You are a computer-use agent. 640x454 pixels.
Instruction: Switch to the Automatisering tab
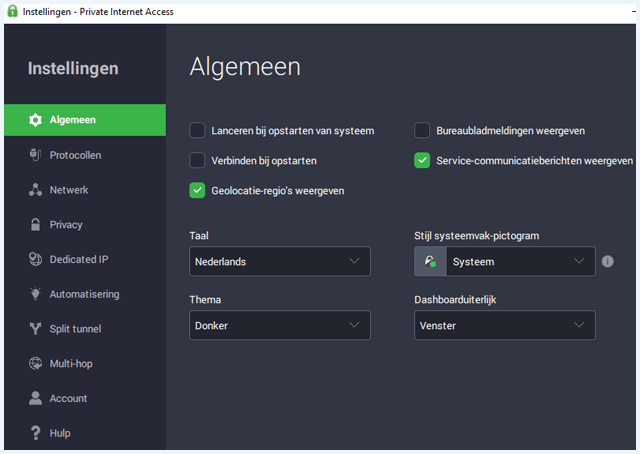[x=85, y=294]
